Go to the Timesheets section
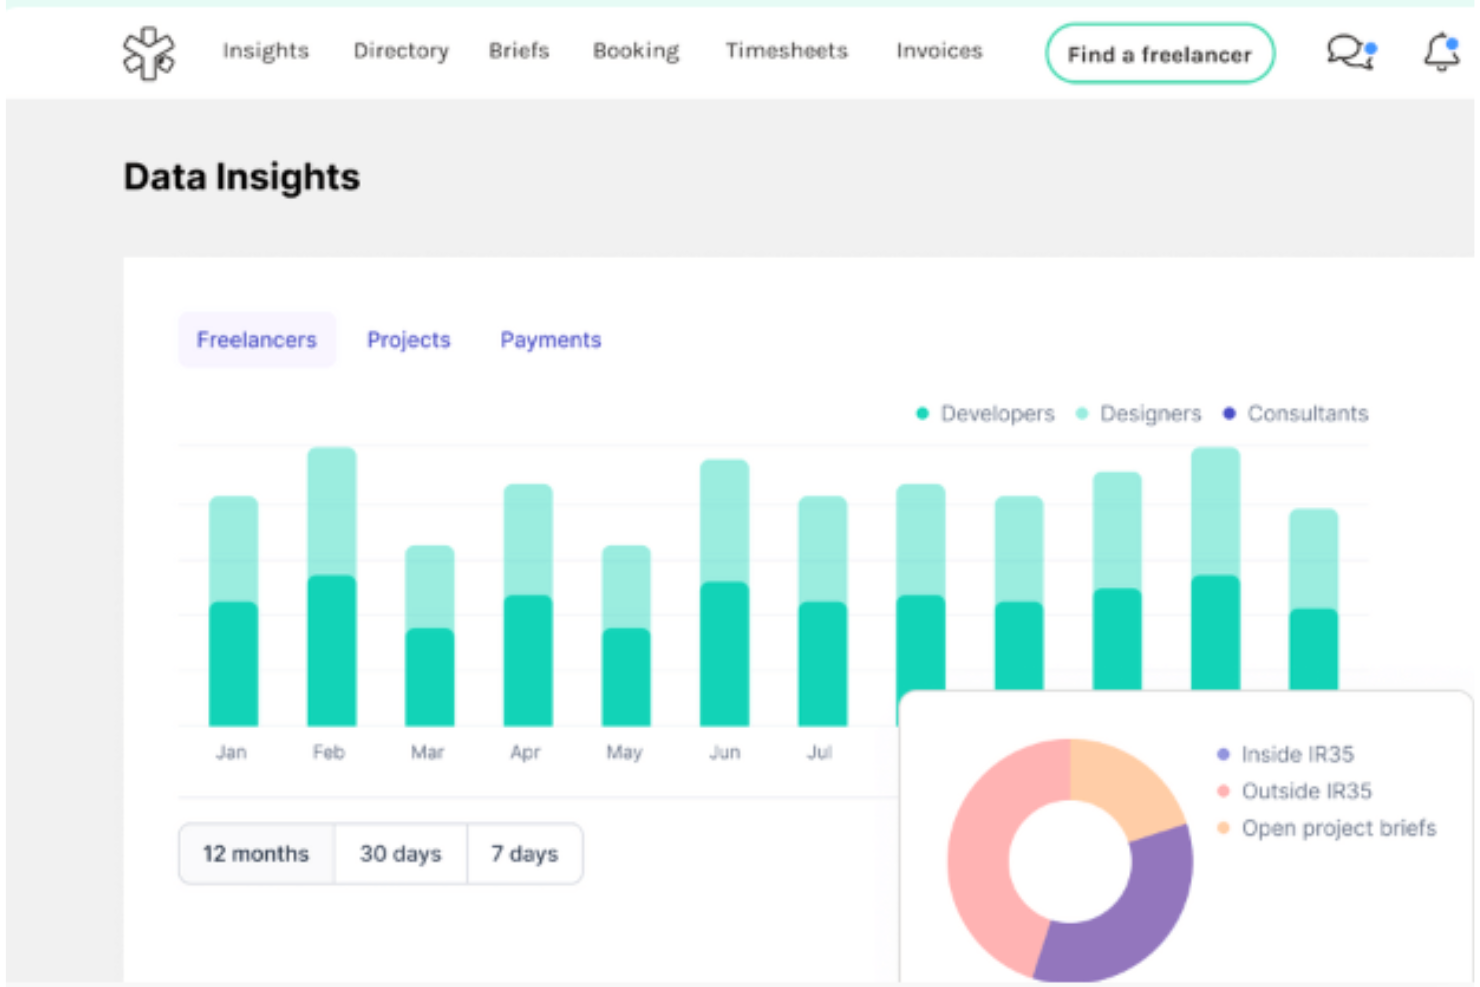 787,51
